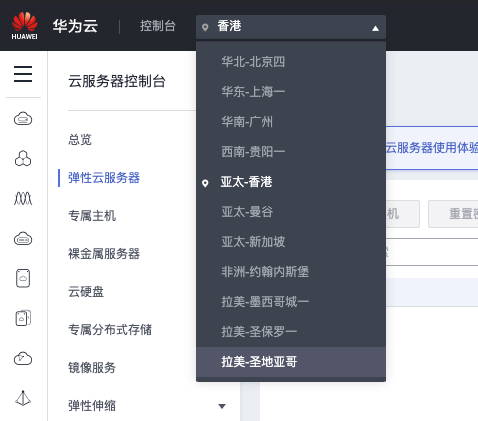Select region 拉美-墨西哥城一
This screenshot has width=478, height=421.
(x=291, y=302)
